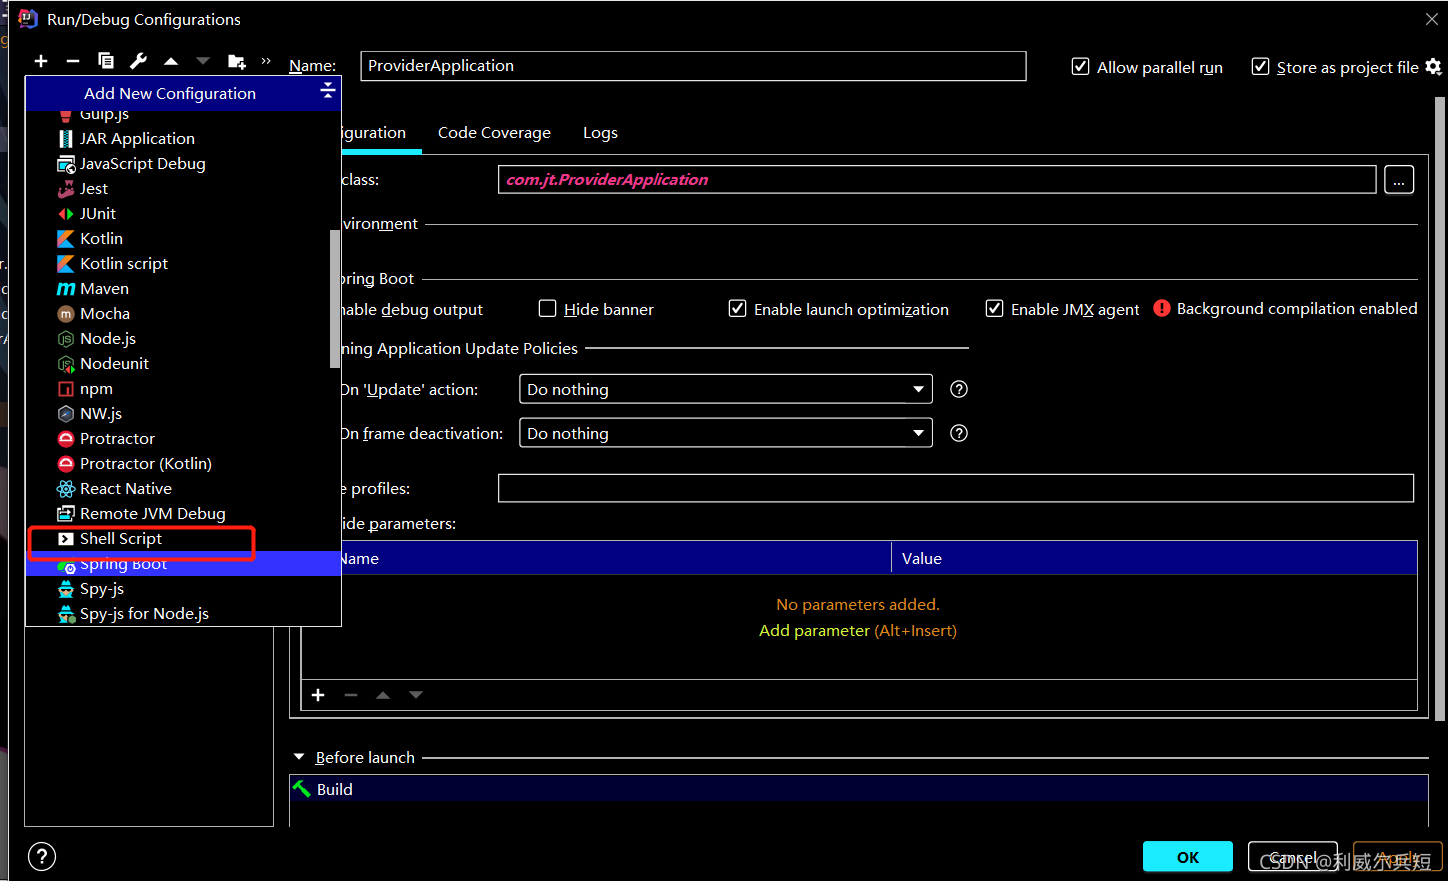Image resolution: width=1448 pixels, height=881 pixels.
Task: Select Maven configuration type
Action: pos(183,288)
